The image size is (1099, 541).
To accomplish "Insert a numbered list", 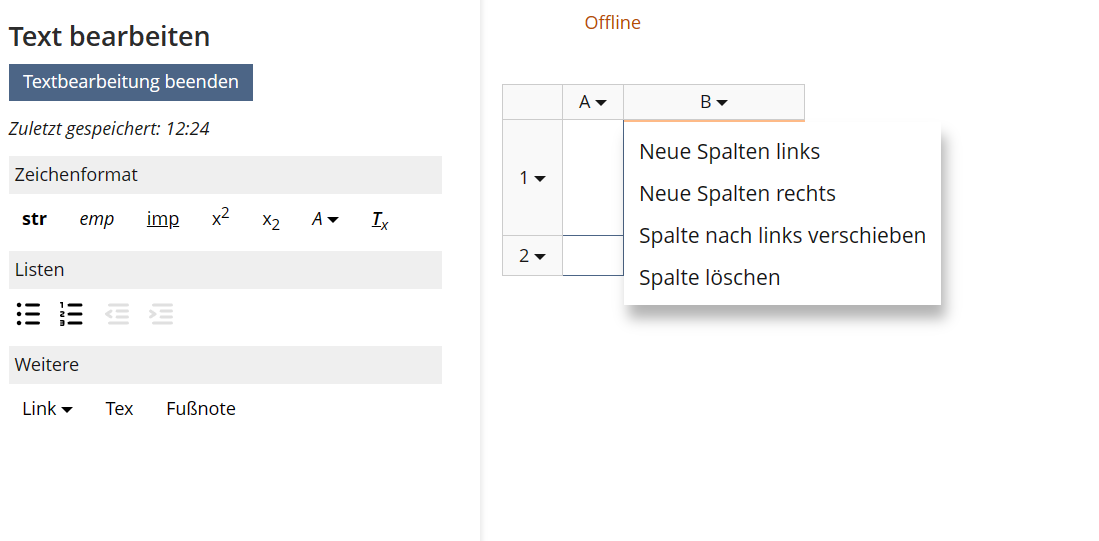I will pos(71,314).
